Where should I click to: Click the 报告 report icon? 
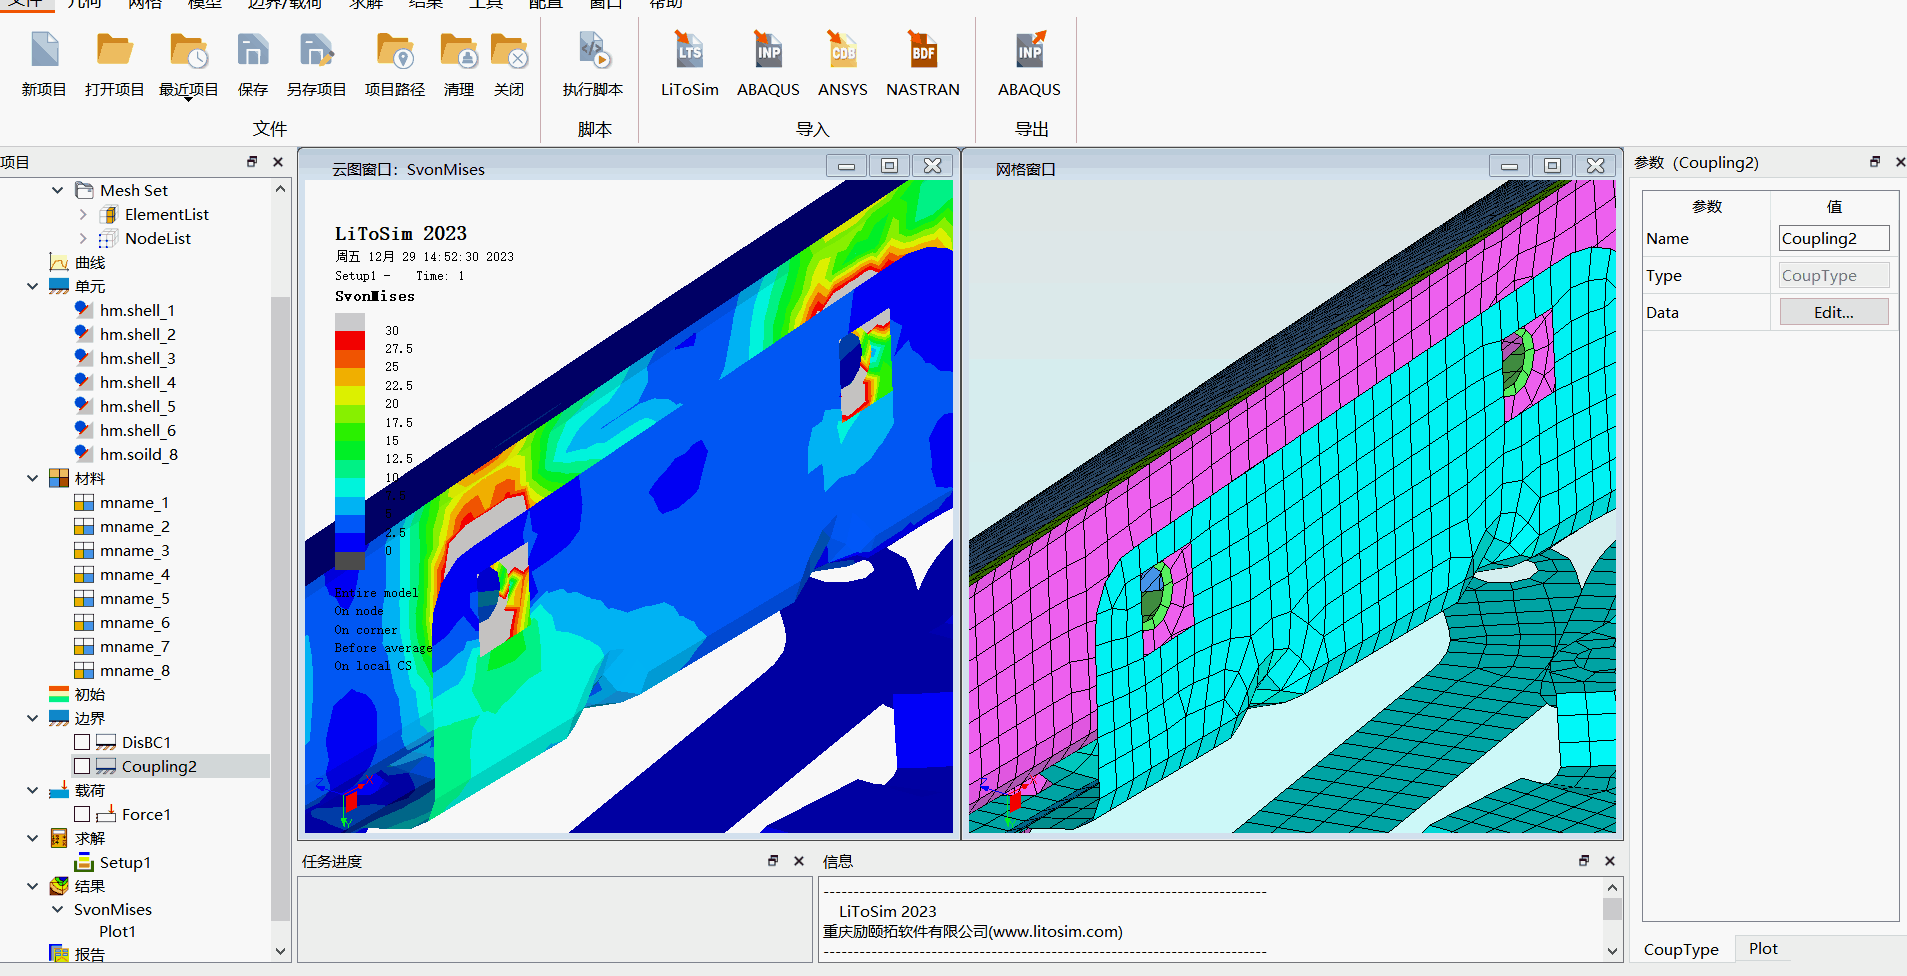click(59, 954)
